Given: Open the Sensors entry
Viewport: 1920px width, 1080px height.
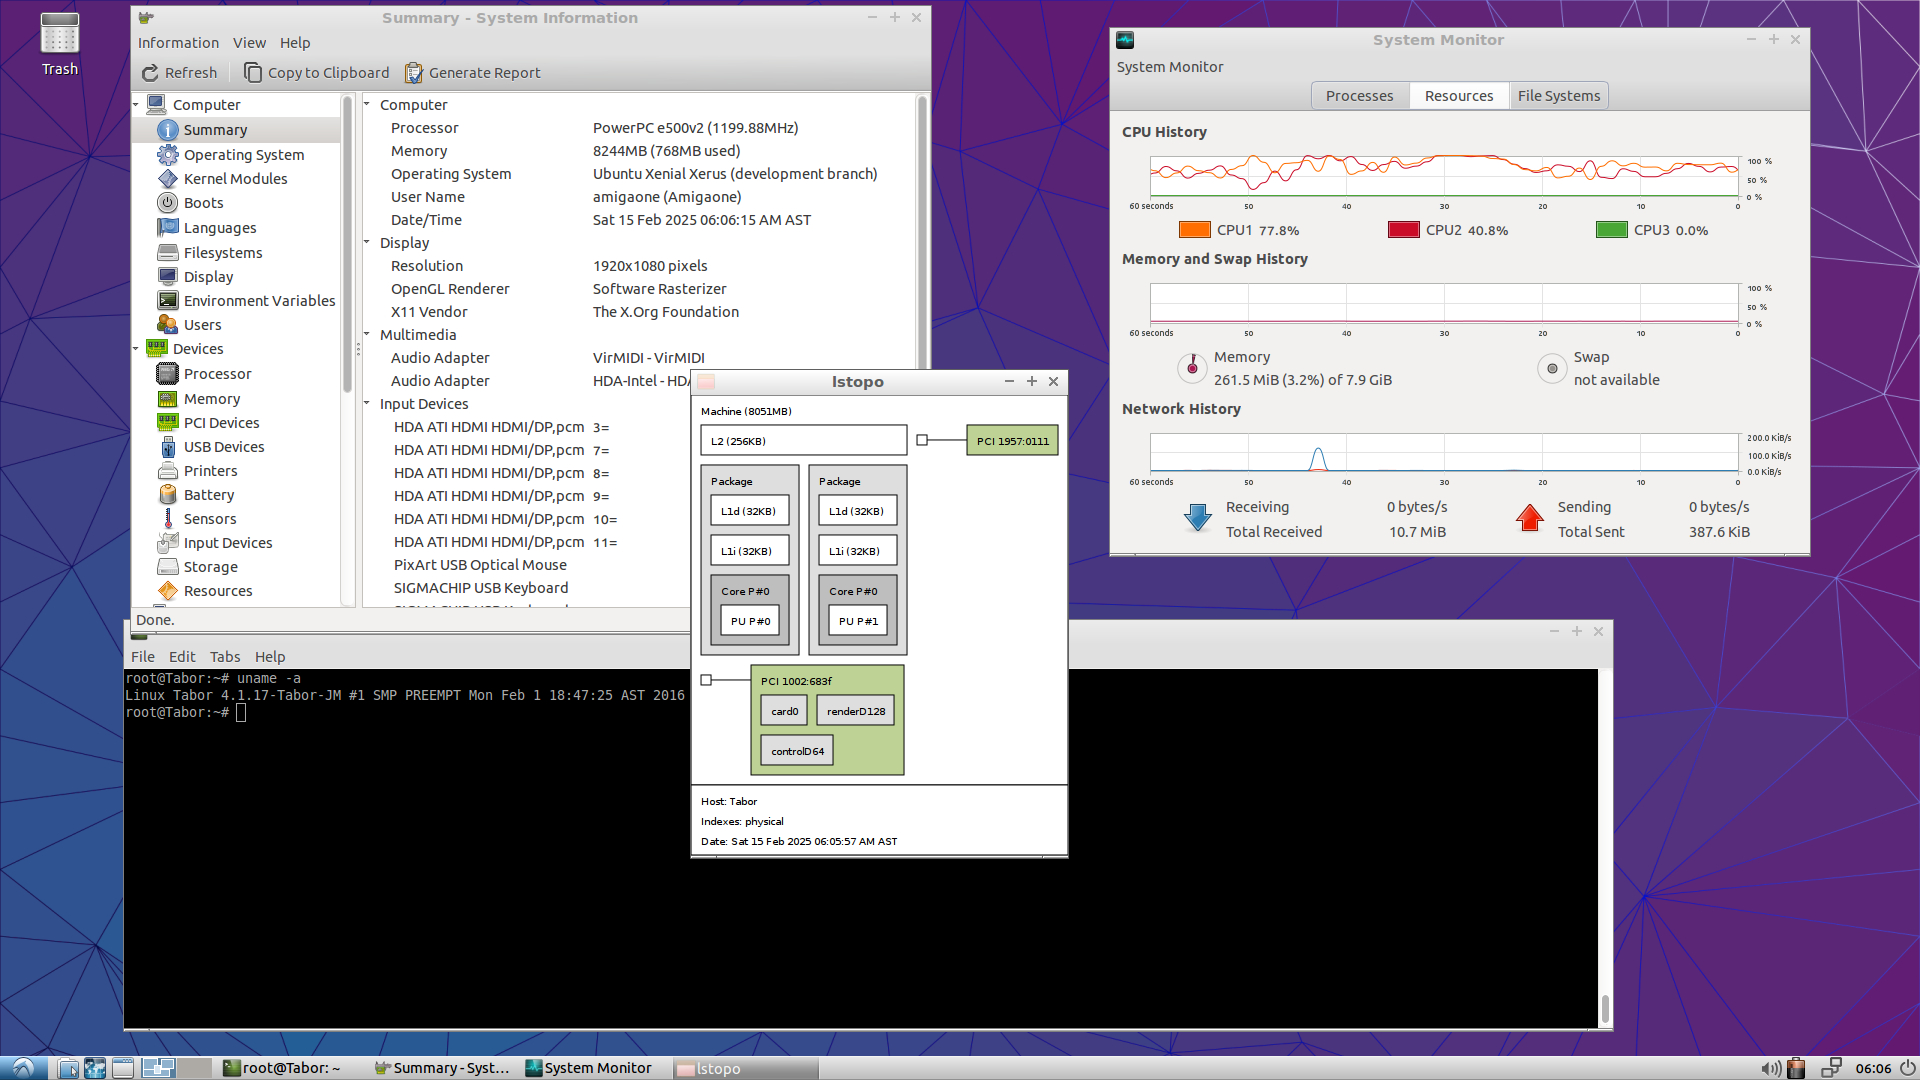Looking at the screenshot, I should click(210, 519).
